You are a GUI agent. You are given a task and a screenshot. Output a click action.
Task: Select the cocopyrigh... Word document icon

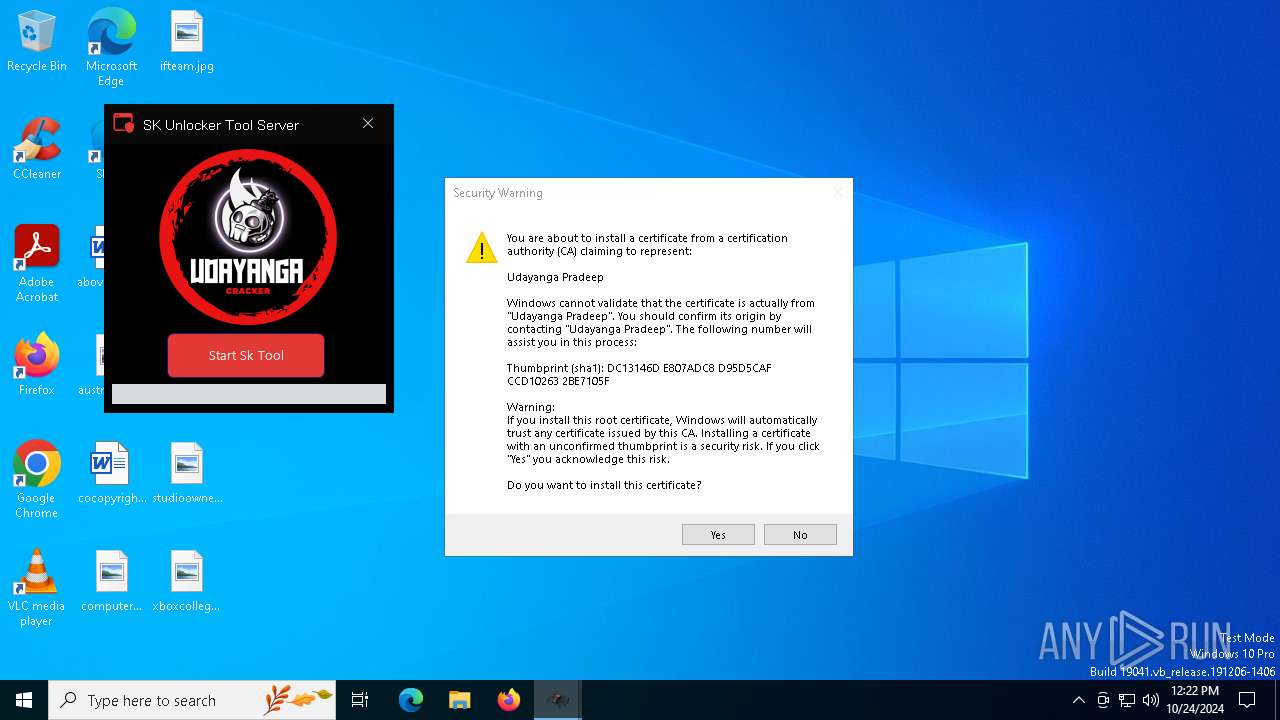pyautogui.click(x=111, y=474)
